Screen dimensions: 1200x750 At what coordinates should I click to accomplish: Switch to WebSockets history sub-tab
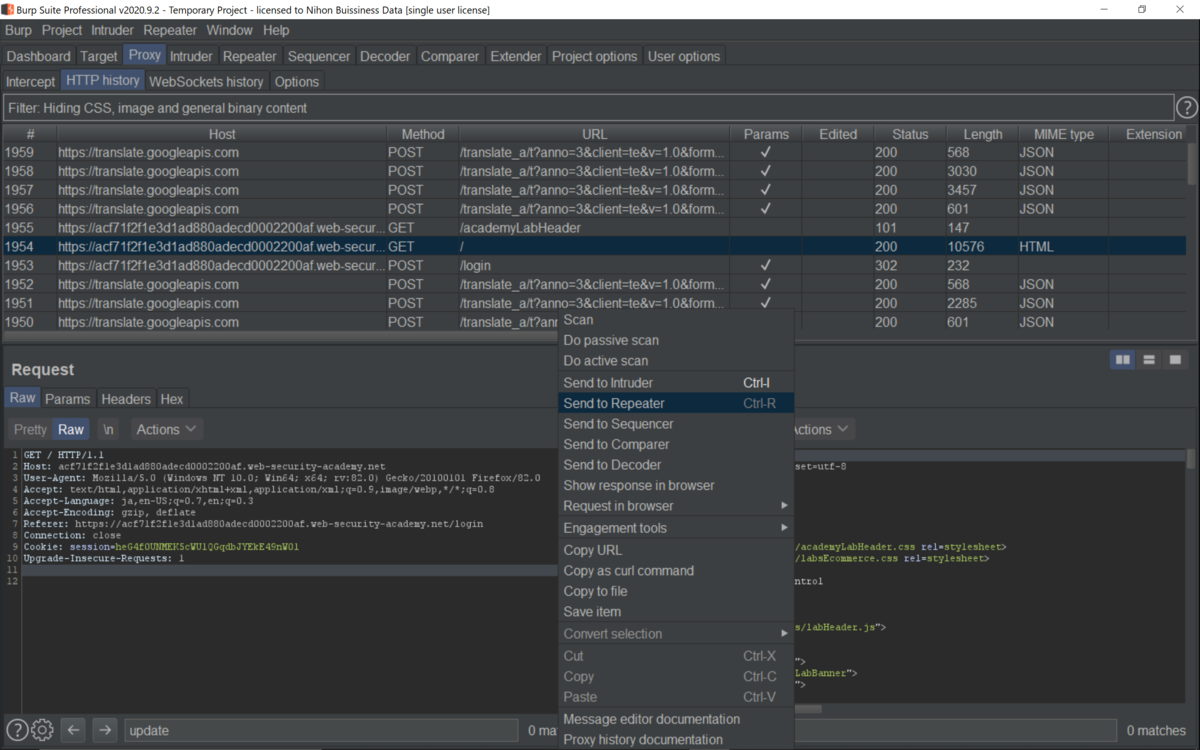point(206,81)
